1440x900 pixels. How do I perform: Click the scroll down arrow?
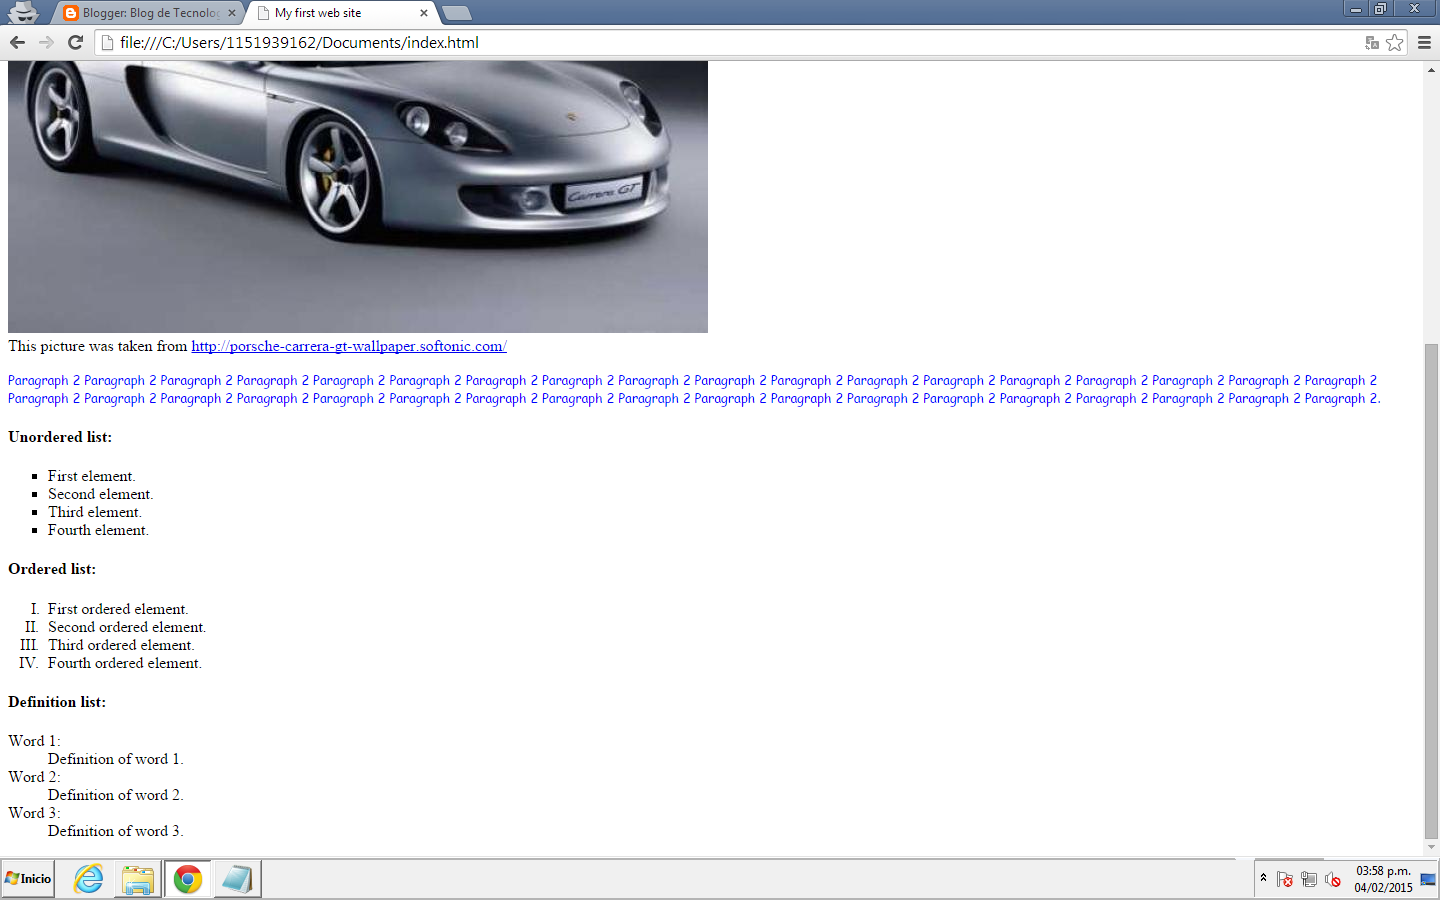point(1431,847)
